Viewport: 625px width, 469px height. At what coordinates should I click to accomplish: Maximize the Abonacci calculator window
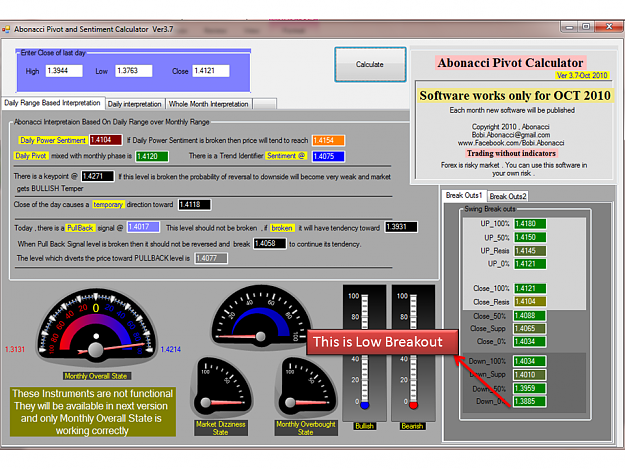coord(586,27)
